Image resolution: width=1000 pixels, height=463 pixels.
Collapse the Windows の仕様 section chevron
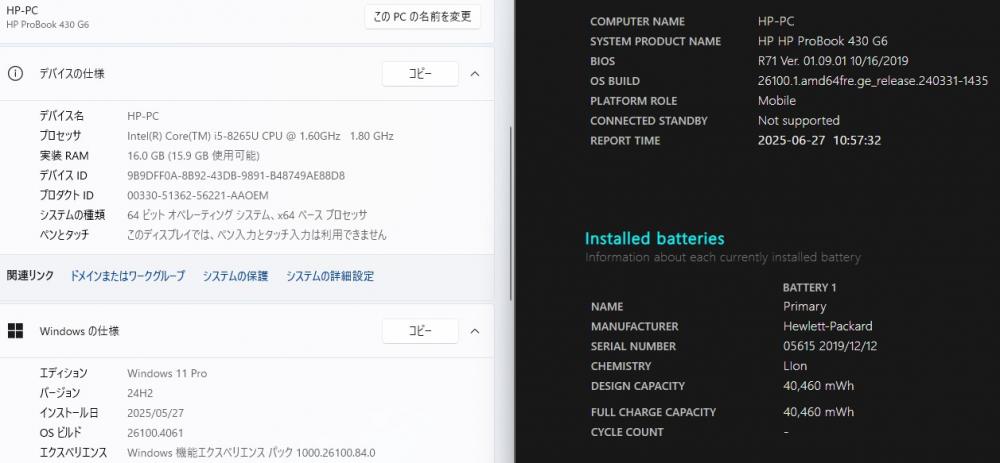(x=474, y=331)
